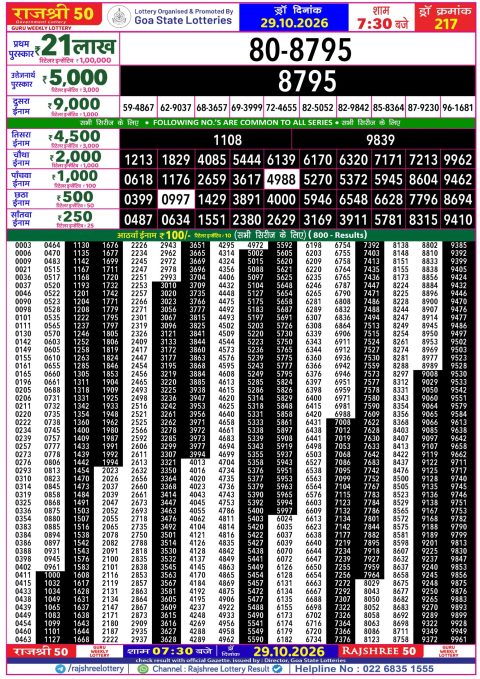Select second prize number 82-9842

click(353, 107)
